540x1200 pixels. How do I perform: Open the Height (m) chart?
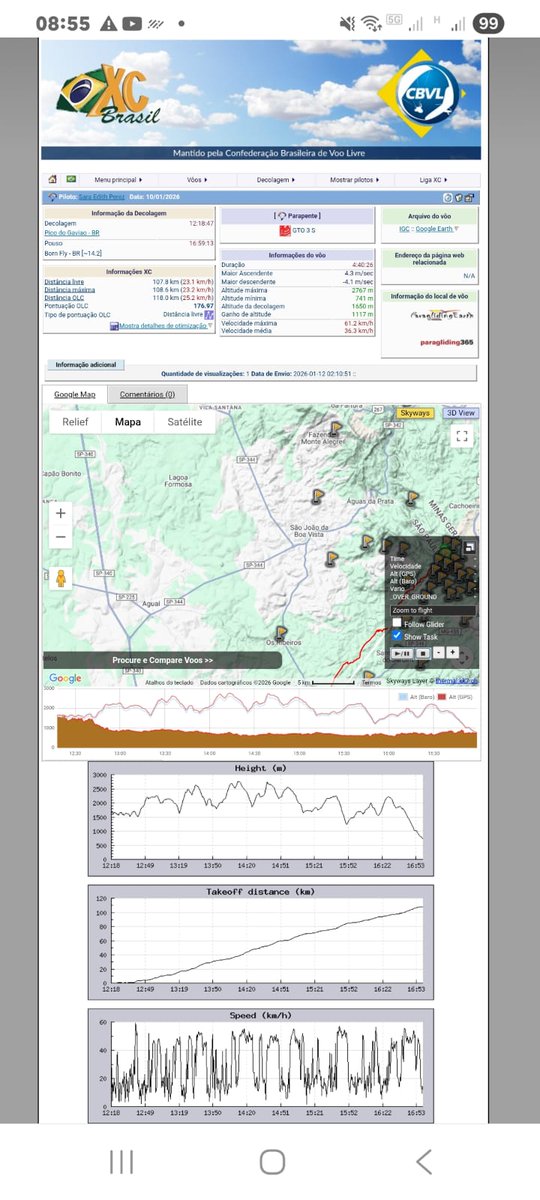point(261,819)
